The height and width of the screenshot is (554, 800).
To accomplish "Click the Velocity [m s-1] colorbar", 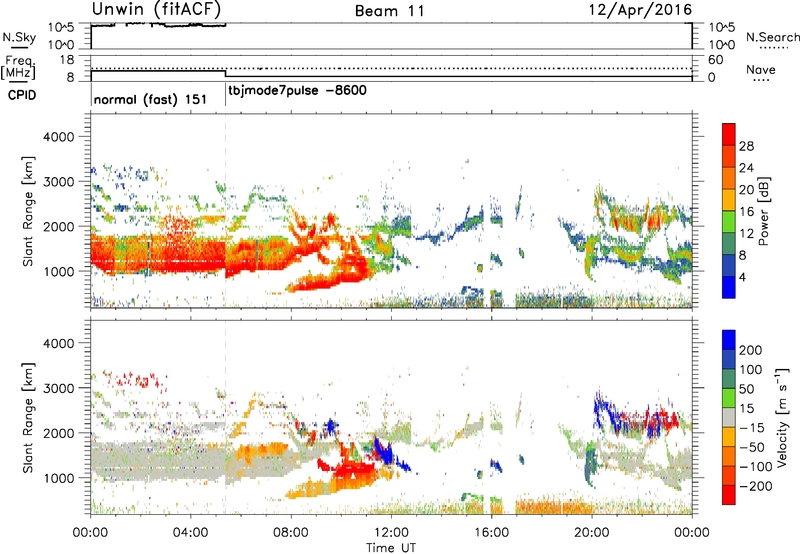I will [729, 417].
